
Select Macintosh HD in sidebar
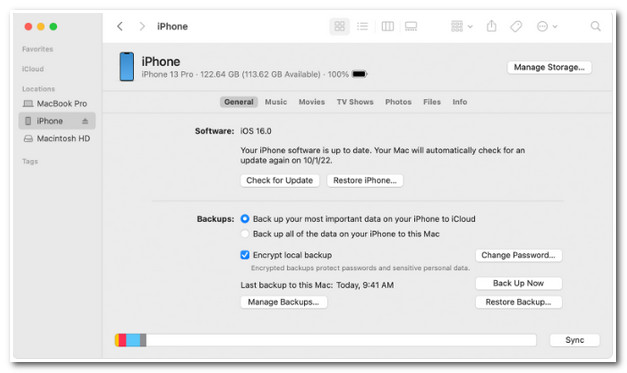coord(56,138)
